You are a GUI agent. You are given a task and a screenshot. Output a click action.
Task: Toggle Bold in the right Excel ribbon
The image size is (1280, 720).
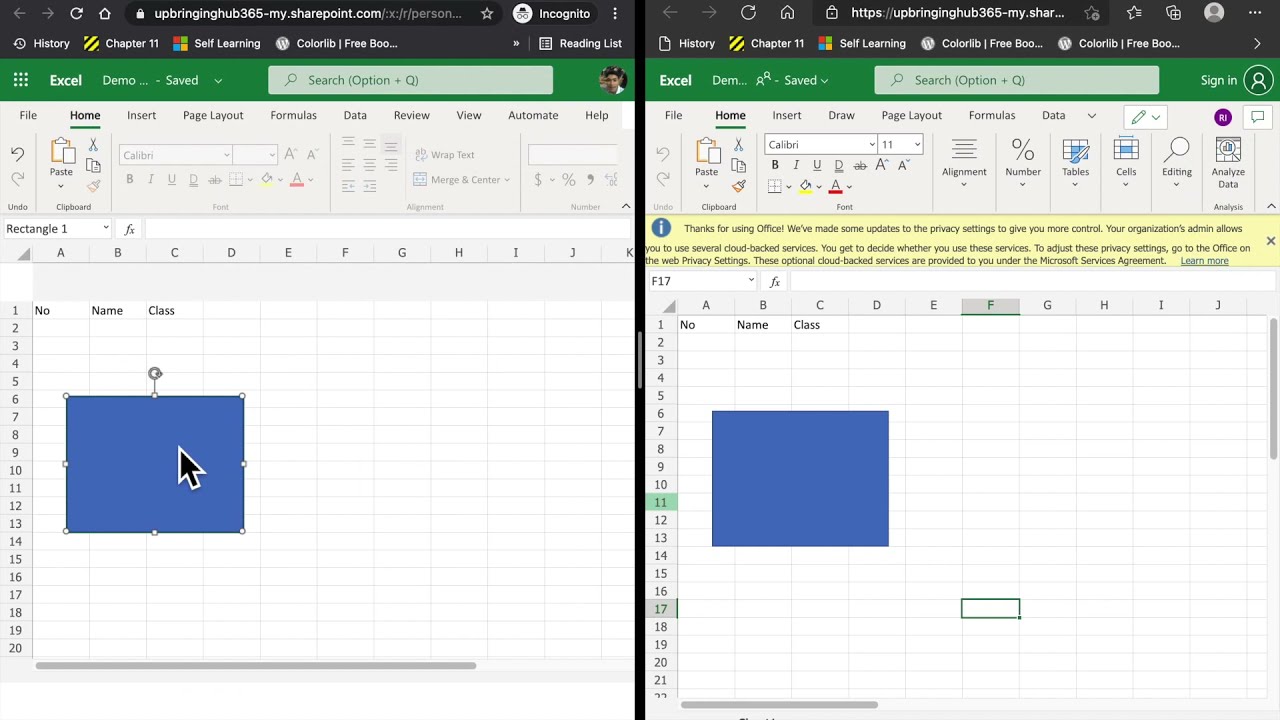(x=775, y=165)
